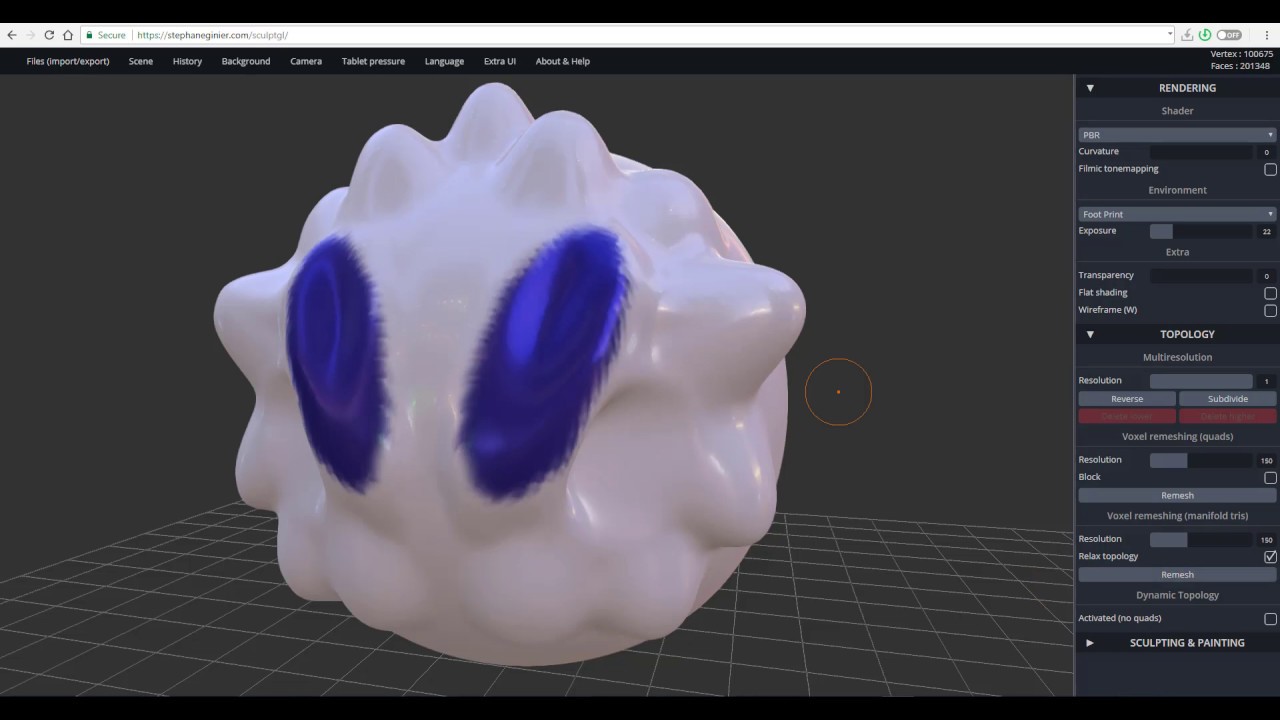Toggle the OFF extension switch
Screen dimensions: 1280x720
[x=1229, y=35]
